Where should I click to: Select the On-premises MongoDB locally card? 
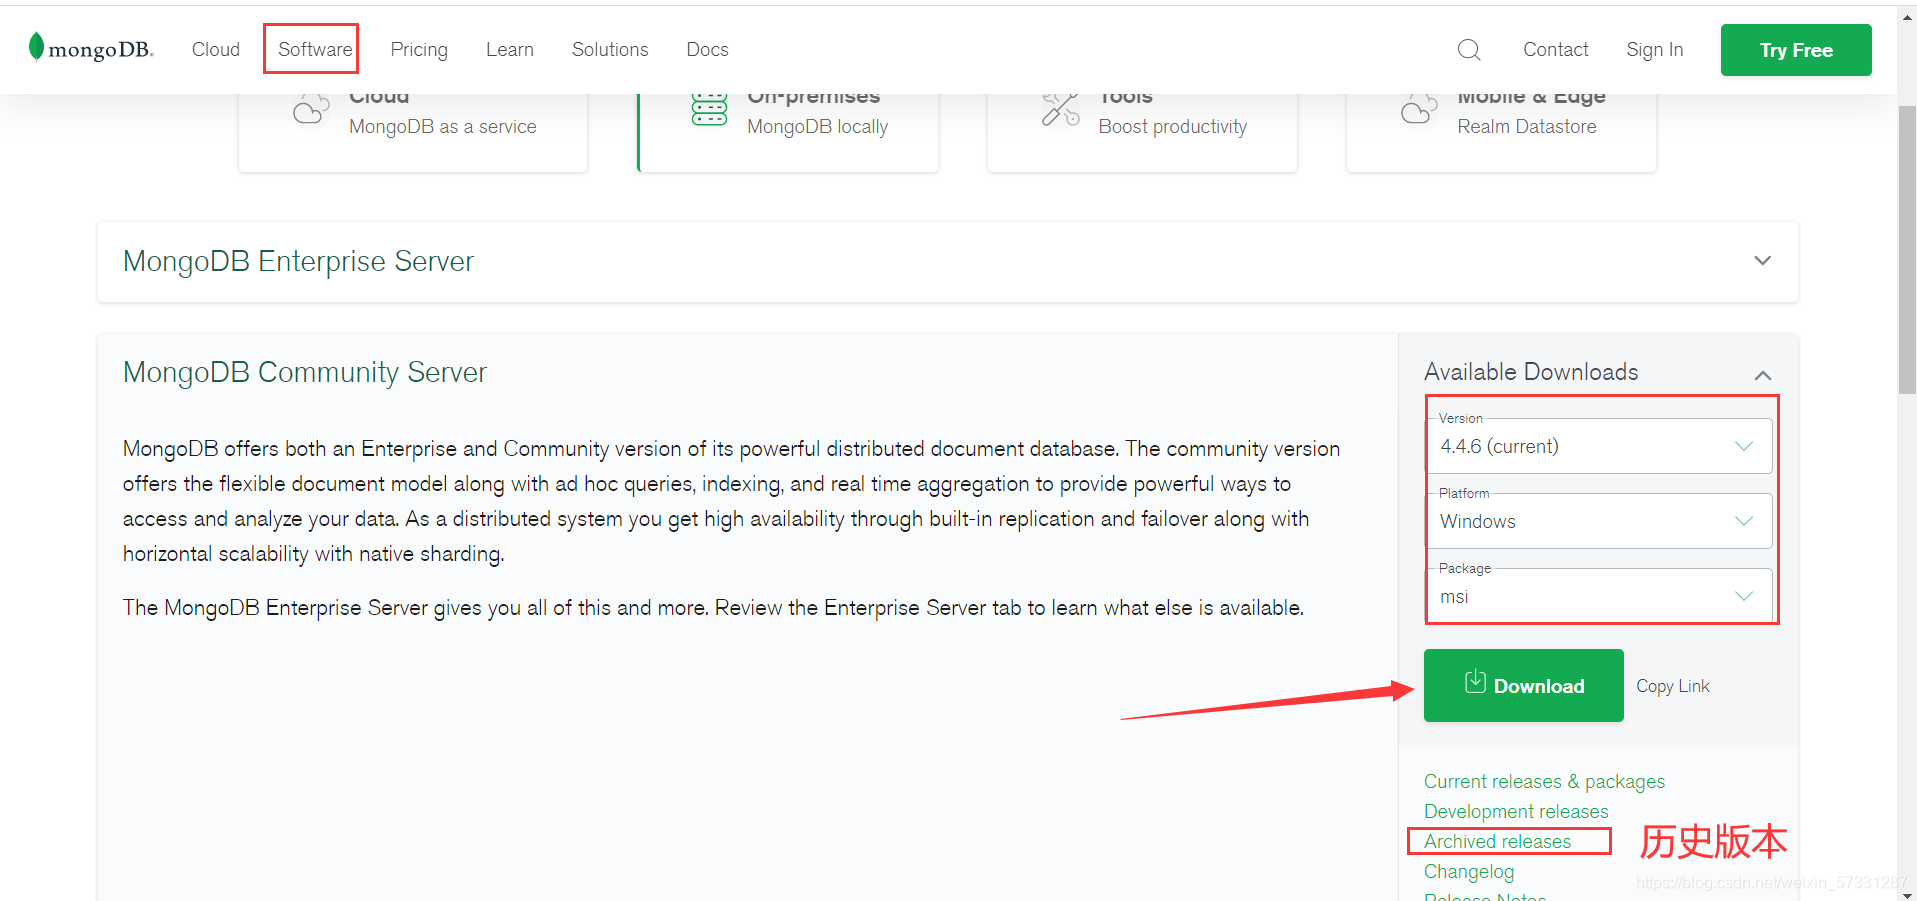[x=788, y=131]
